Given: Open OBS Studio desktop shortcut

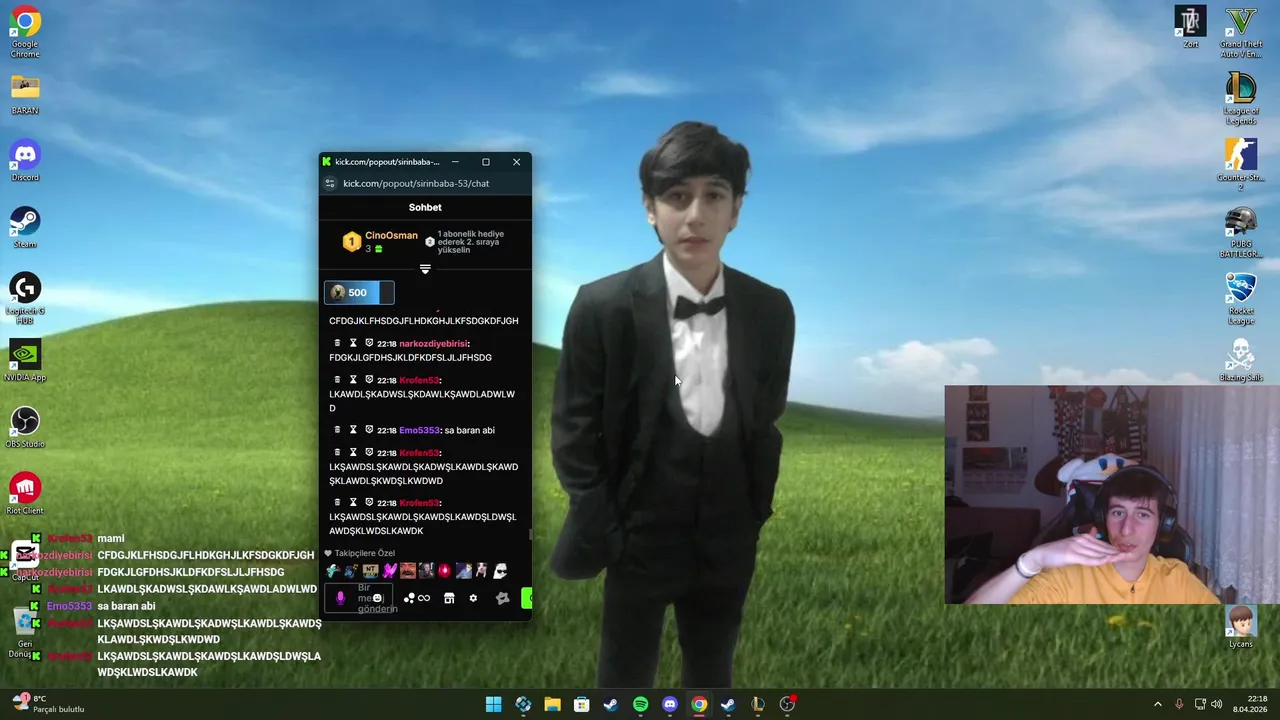Looking at the screenshot, I should [x=25, y=426].
